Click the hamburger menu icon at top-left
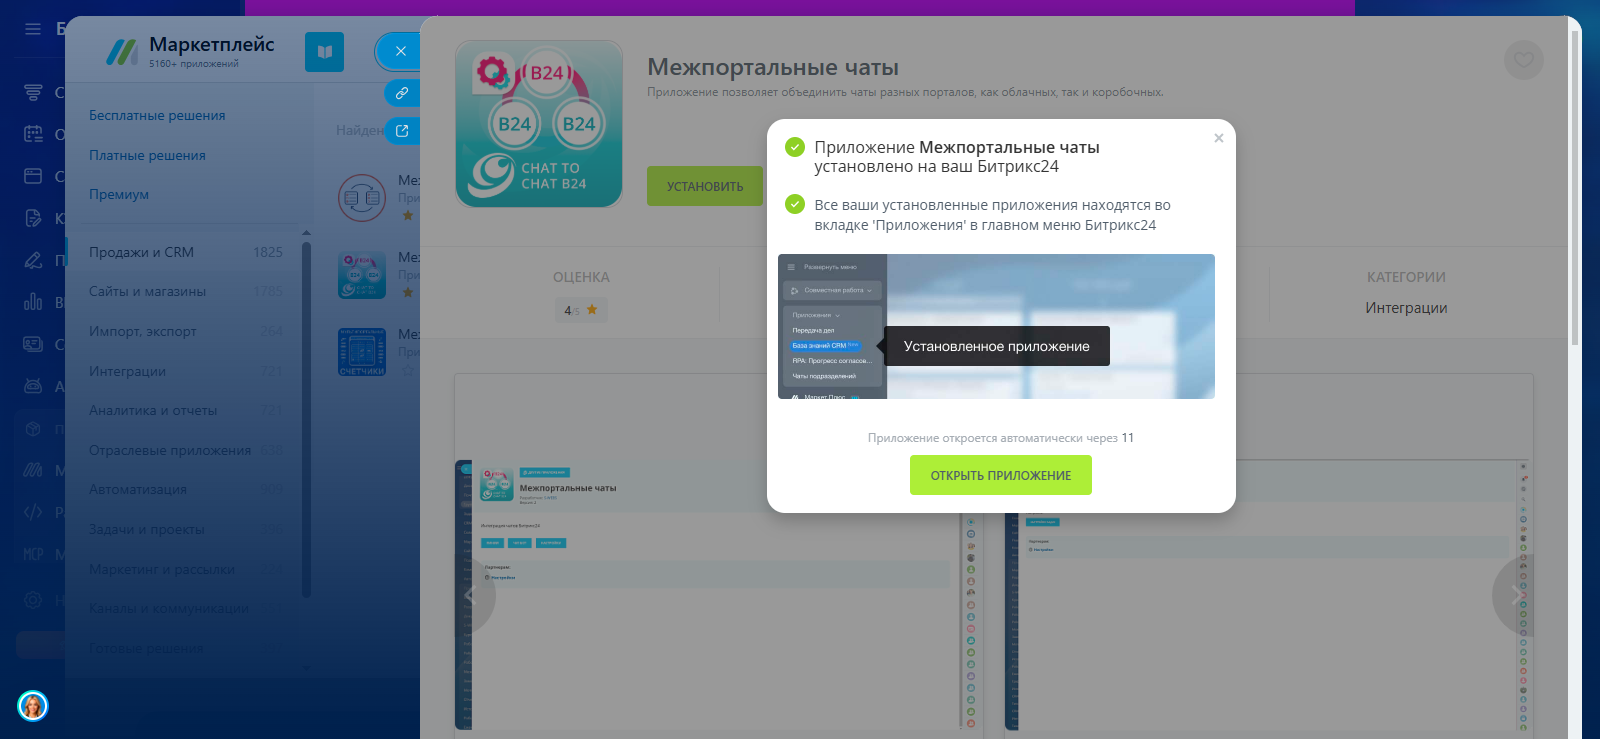1600x739 pixels. pos(33,29)
